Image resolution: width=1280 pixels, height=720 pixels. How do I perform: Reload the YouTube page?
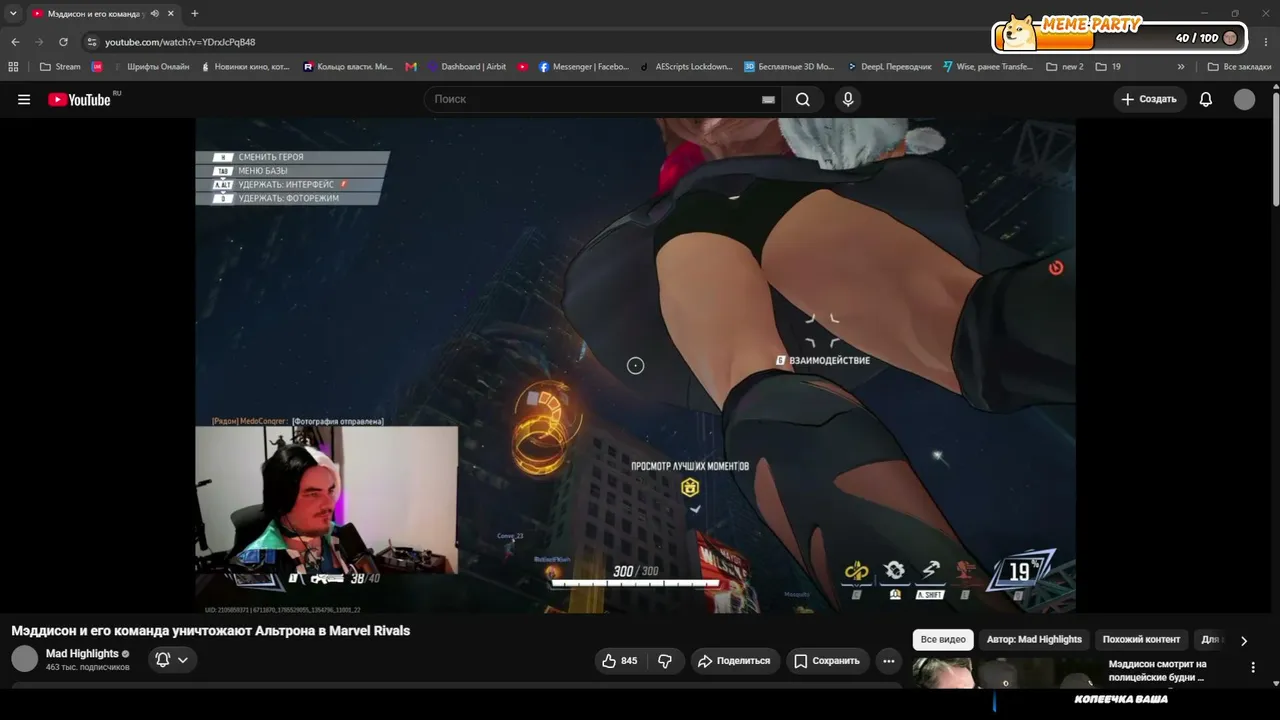click(x=63, y=42)
